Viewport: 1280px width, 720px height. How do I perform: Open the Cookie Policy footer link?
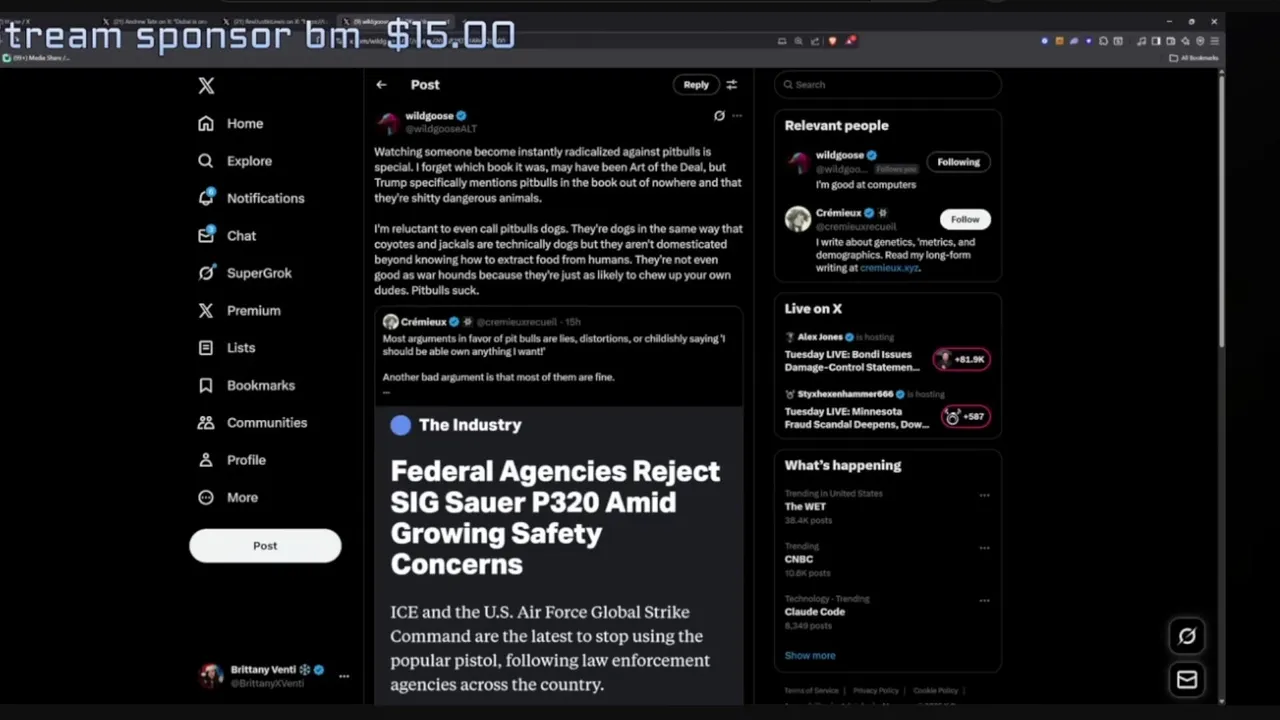pyautogui.click(x=935, y=691)
